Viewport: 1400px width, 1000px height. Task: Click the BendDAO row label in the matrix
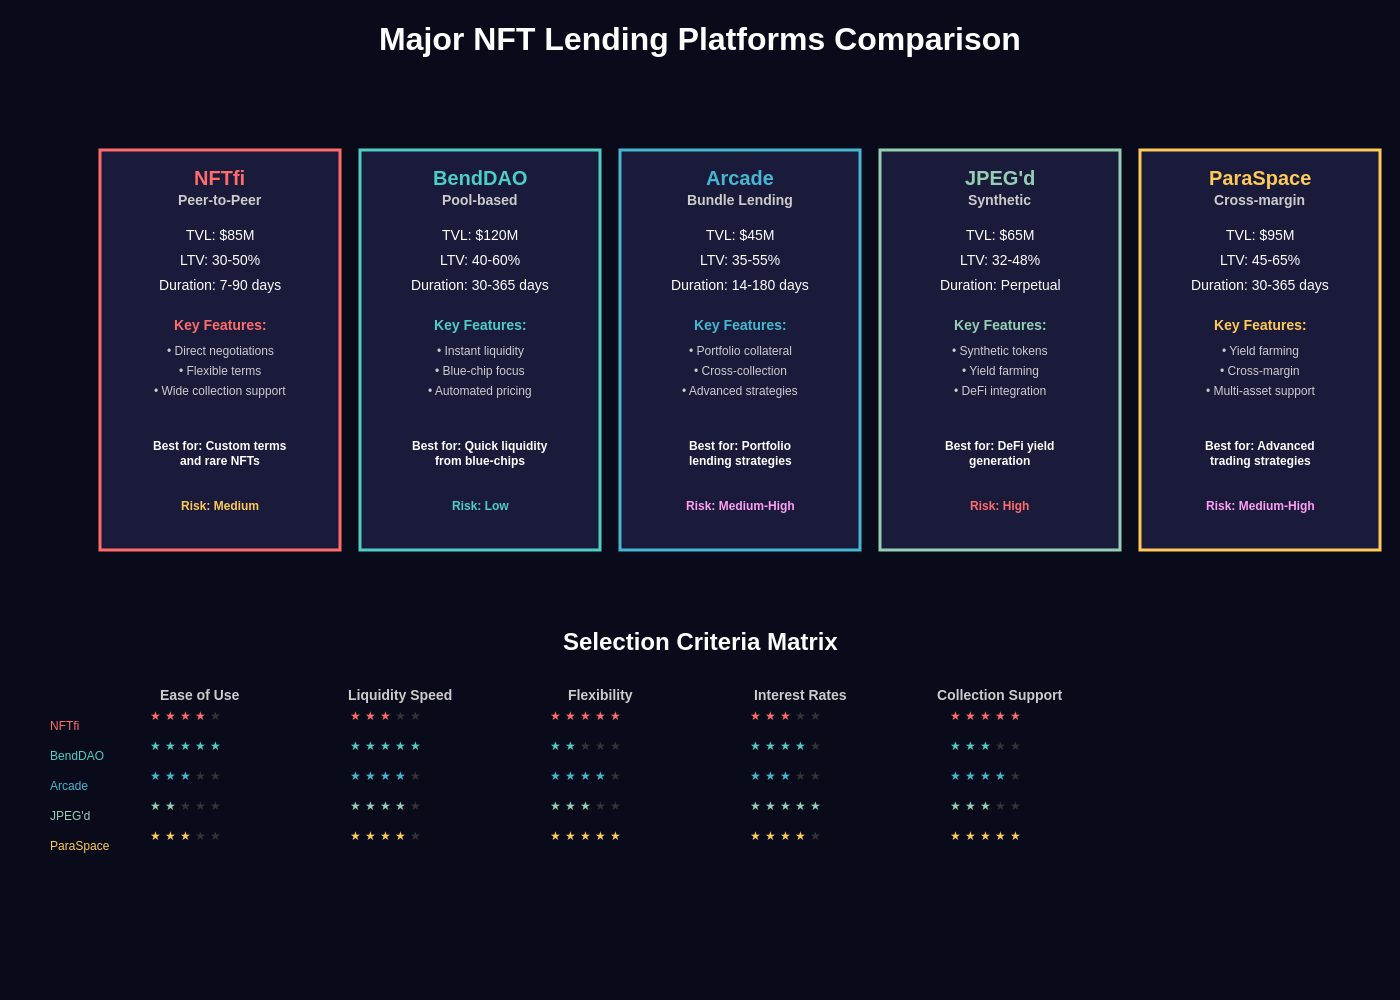pyautogui.click(x=77, y=756)
